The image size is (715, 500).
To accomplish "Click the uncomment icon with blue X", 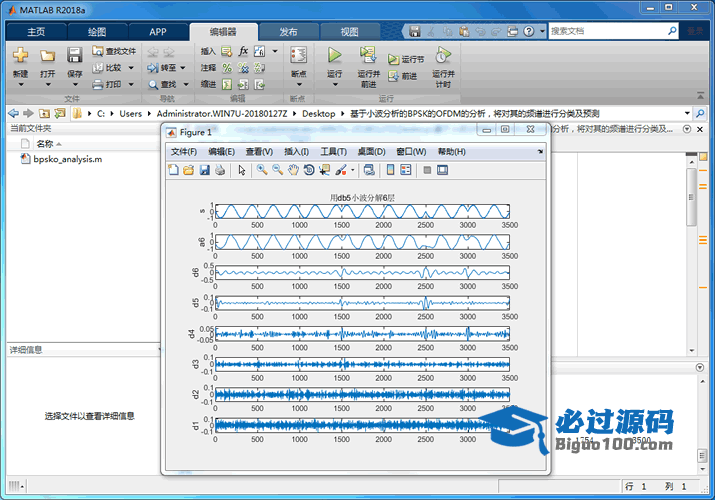I will pyautogui.click(x=243, y=68).
